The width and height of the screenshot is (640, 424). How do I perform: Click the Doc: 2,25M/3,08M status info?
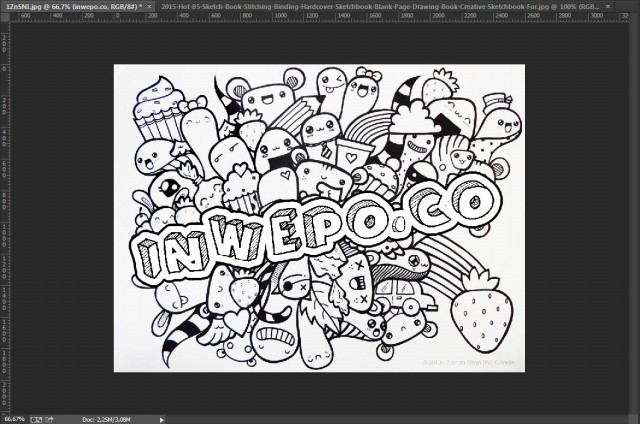pyautogui.click(x=106, y=420)
